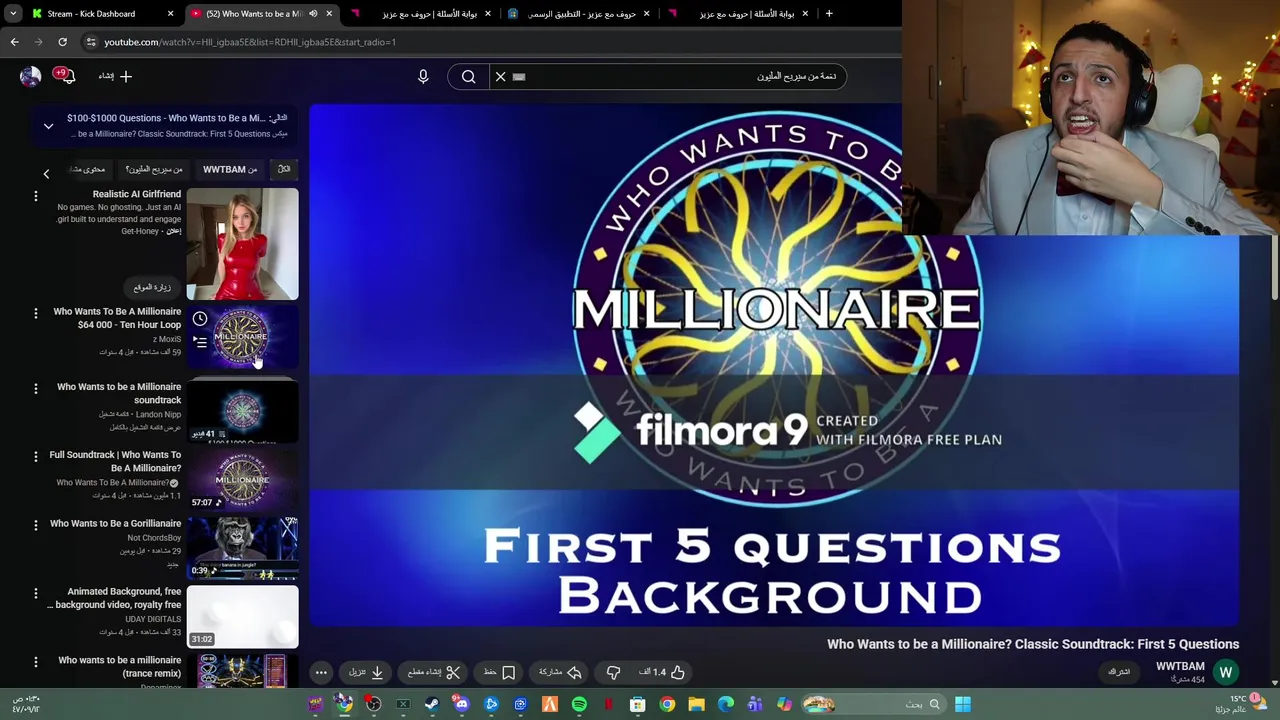Click the Download arrow button
Image resolution: width=1280 pixels, height=720 pixels.
click(365, 672)
